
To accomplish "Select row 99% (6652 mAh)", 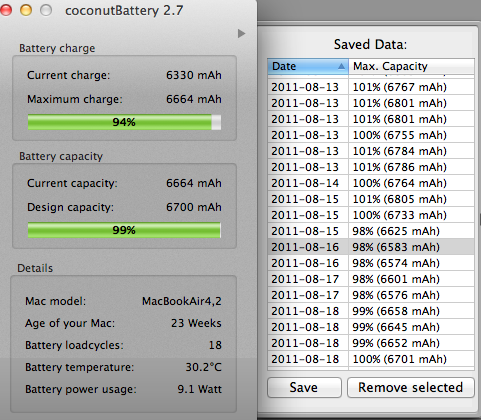I will [x=371, y=343].
